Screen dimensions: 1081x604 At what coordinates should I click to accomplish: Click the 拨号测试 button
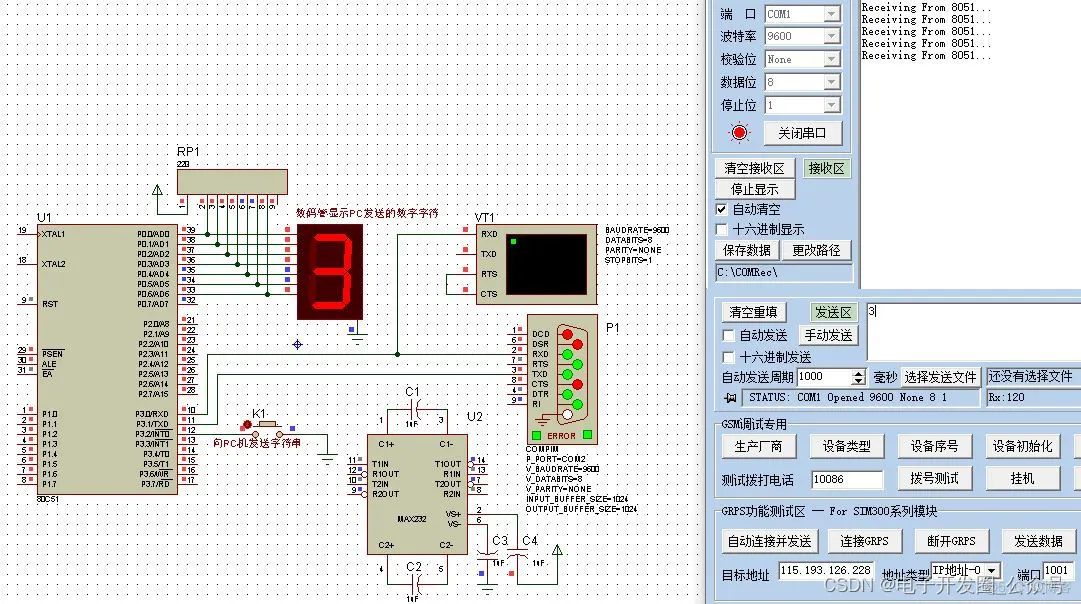tap(934, 478)
